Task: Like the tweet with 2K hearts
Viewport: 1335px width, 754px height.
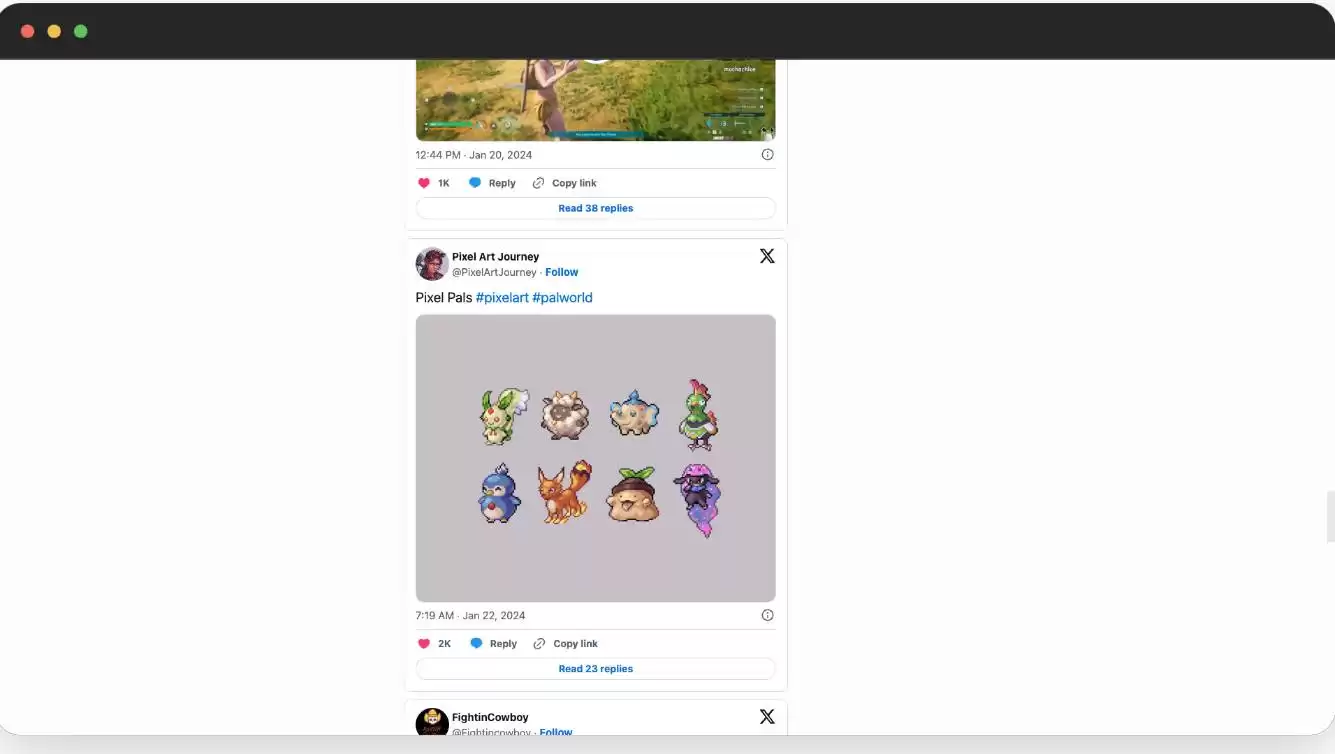Action: [424, 643]
